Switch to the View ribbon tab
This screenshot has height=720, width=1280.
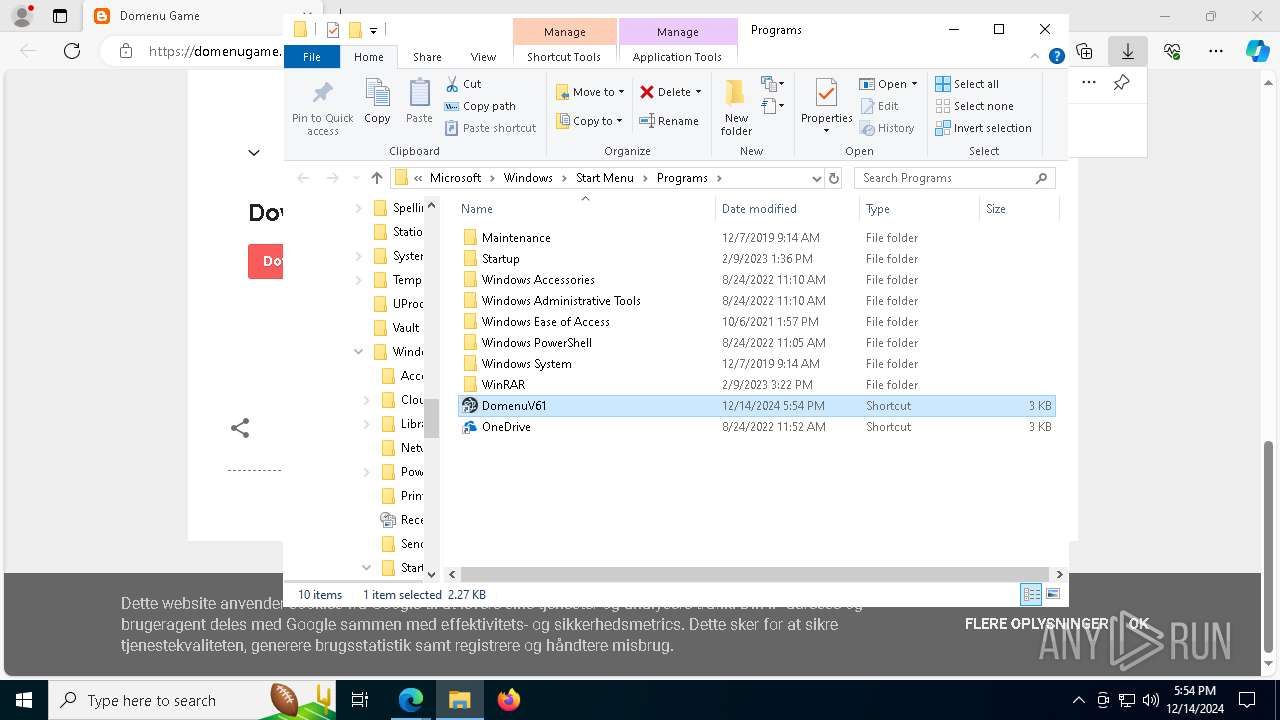click(x=483, y=57)
